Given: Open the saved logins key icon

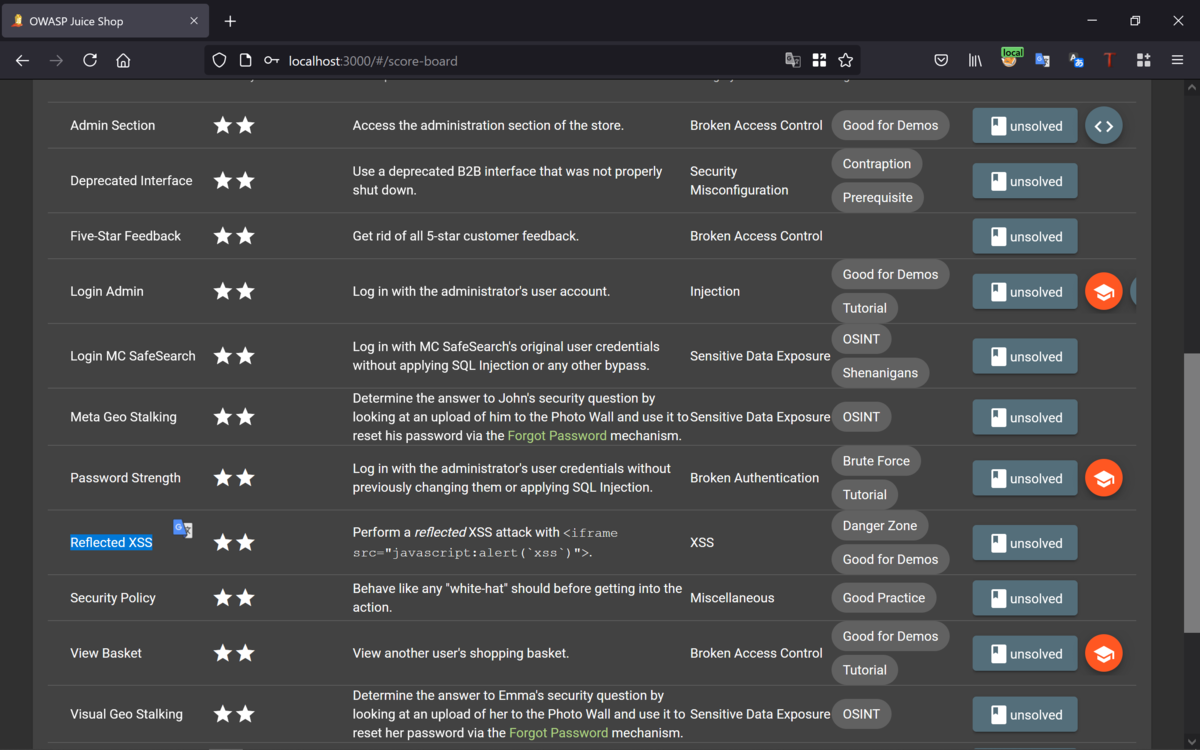Looking at the screenshot, I should (271, 60).
